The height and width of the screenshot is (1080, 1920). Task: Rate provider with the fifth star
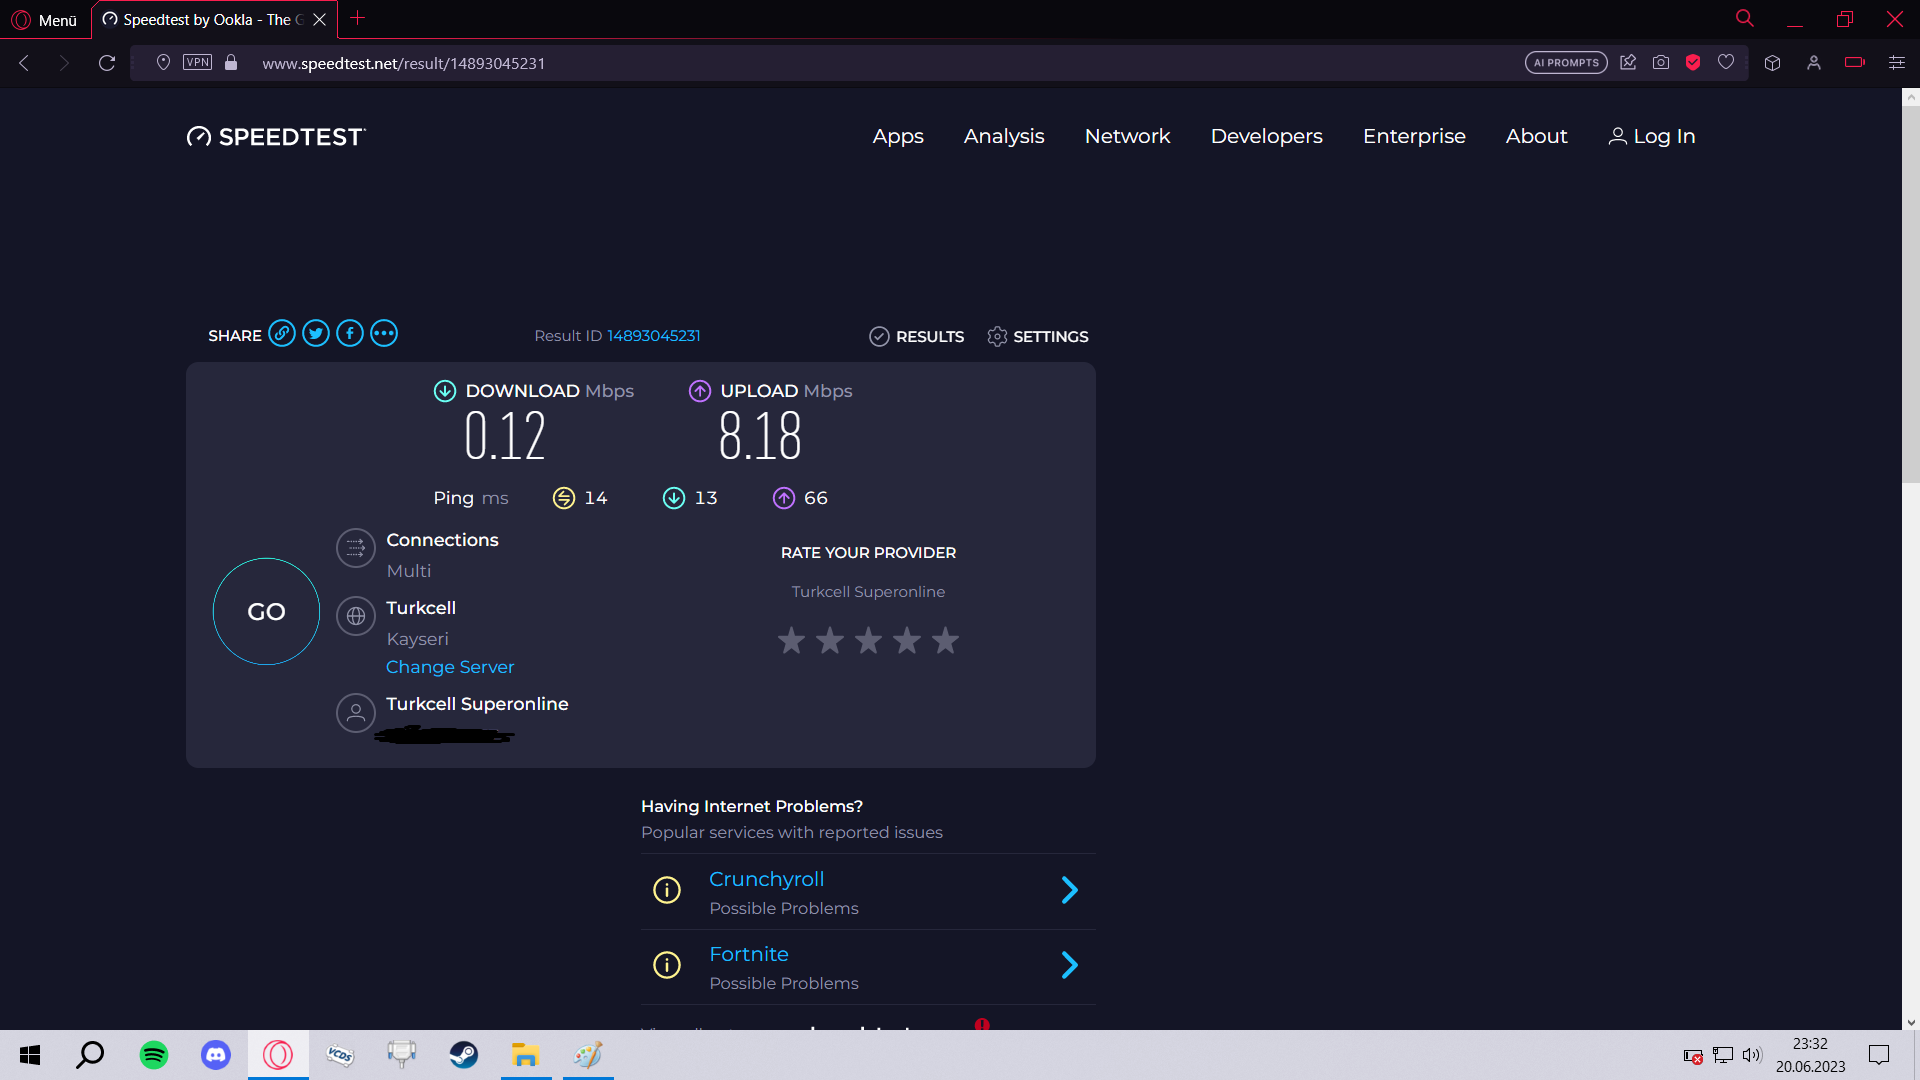coord(945,641)
